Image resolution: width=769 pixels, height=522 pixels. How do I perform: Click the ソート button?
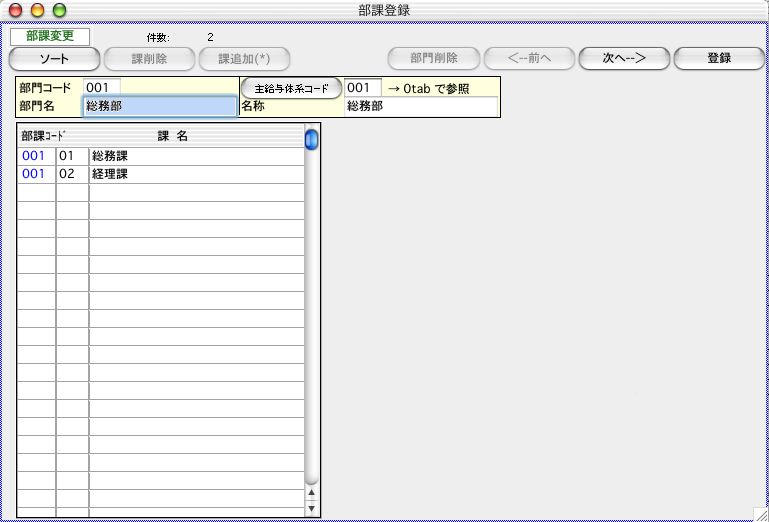pyautogui.click(x=54, y=59)
